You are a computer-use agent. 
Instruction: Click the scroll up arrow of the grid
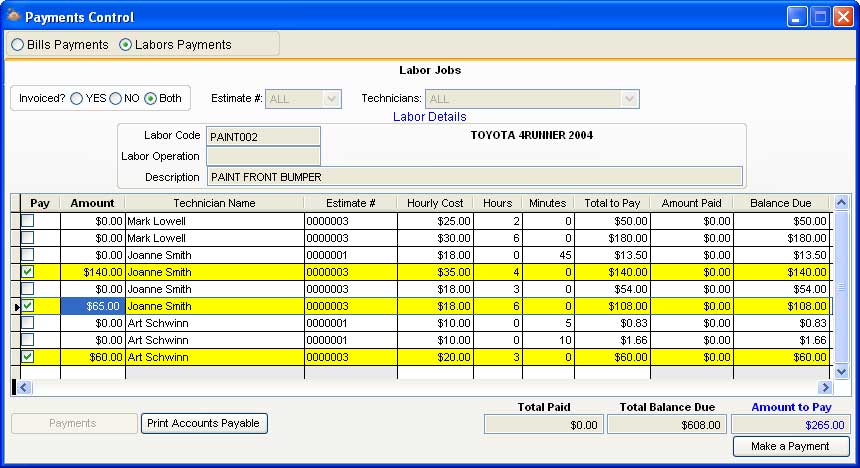(x=841, y=202)
